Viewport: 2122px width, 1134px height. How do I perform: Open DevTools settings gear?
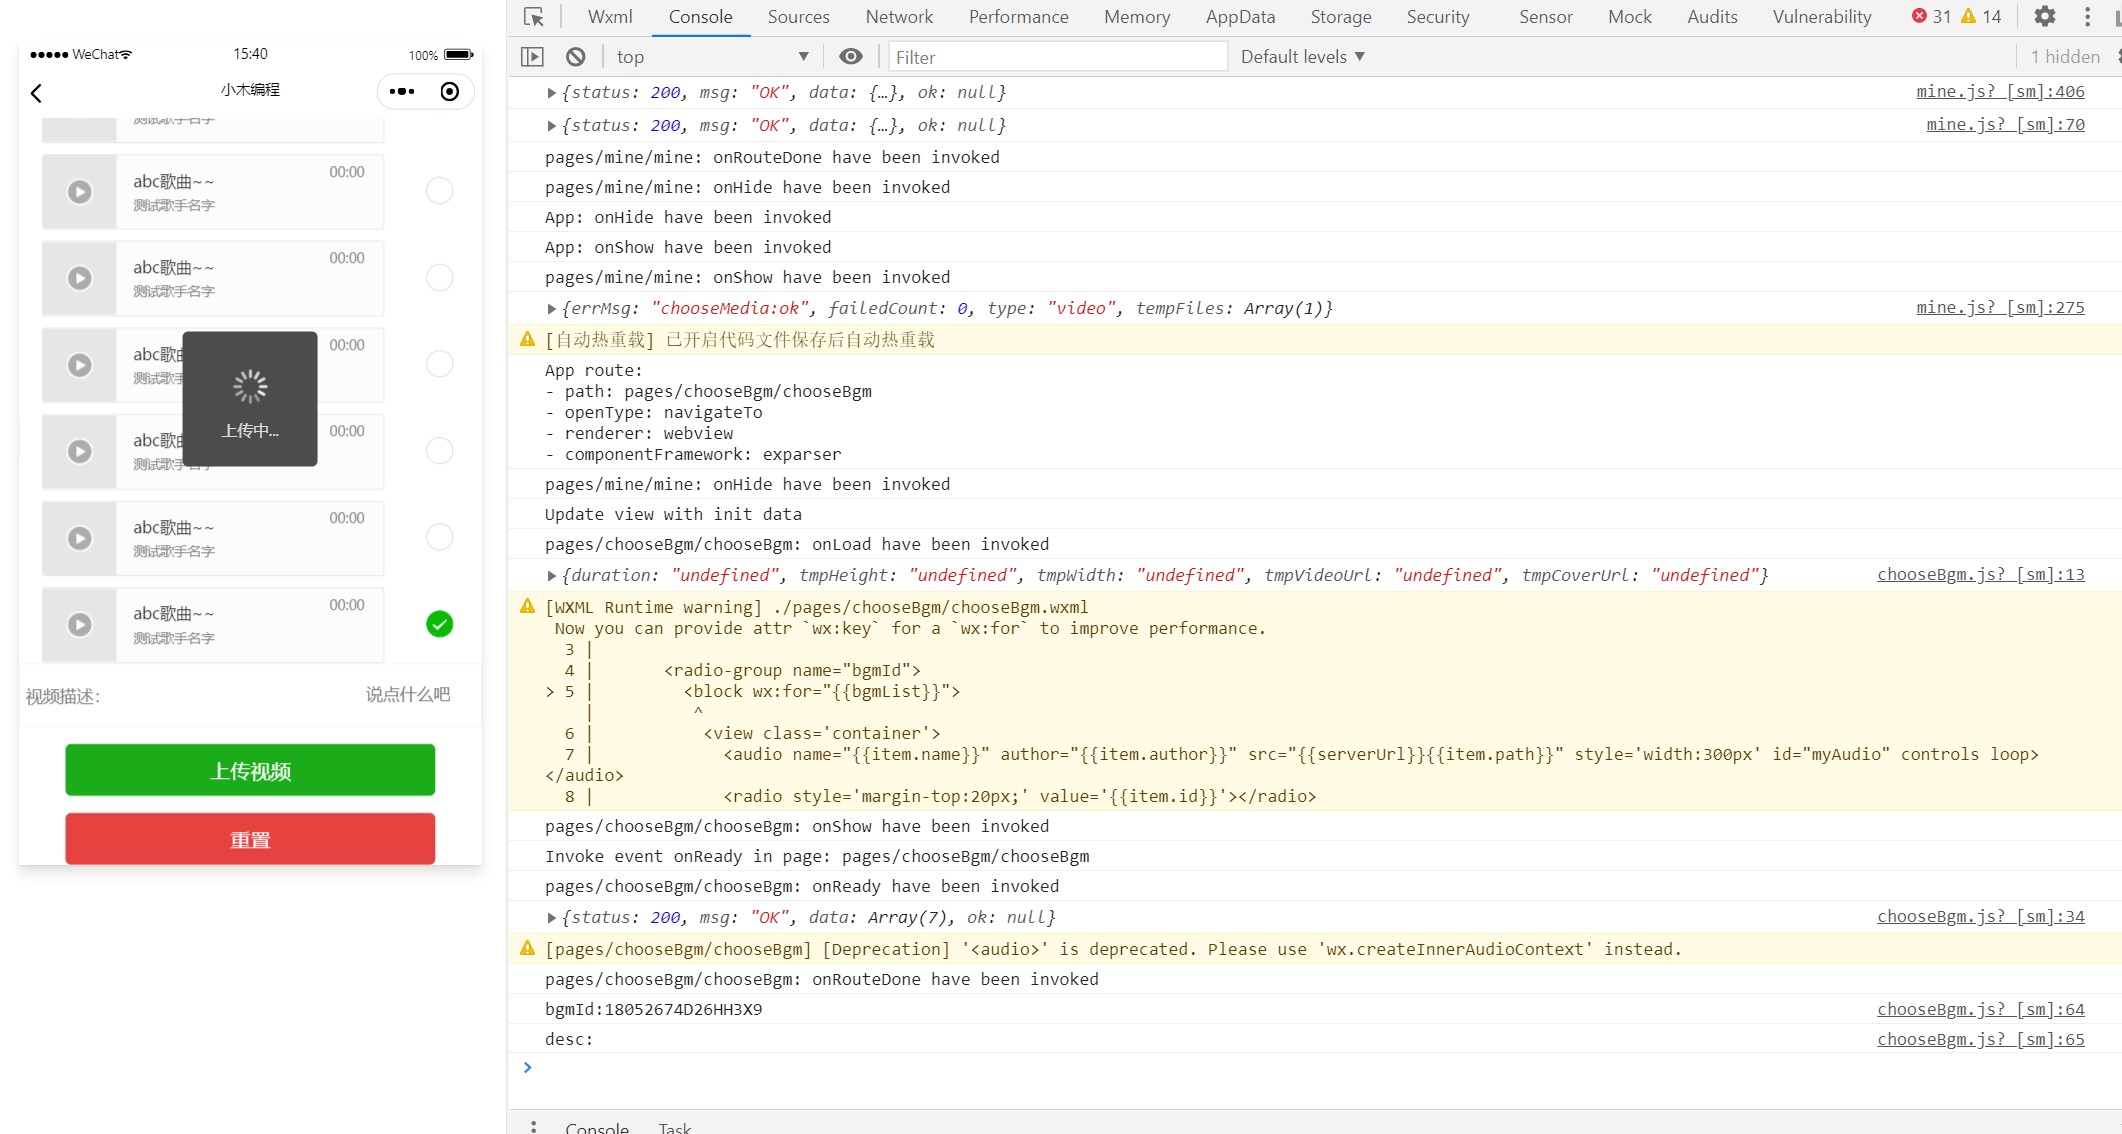[x=2045, y=17]
